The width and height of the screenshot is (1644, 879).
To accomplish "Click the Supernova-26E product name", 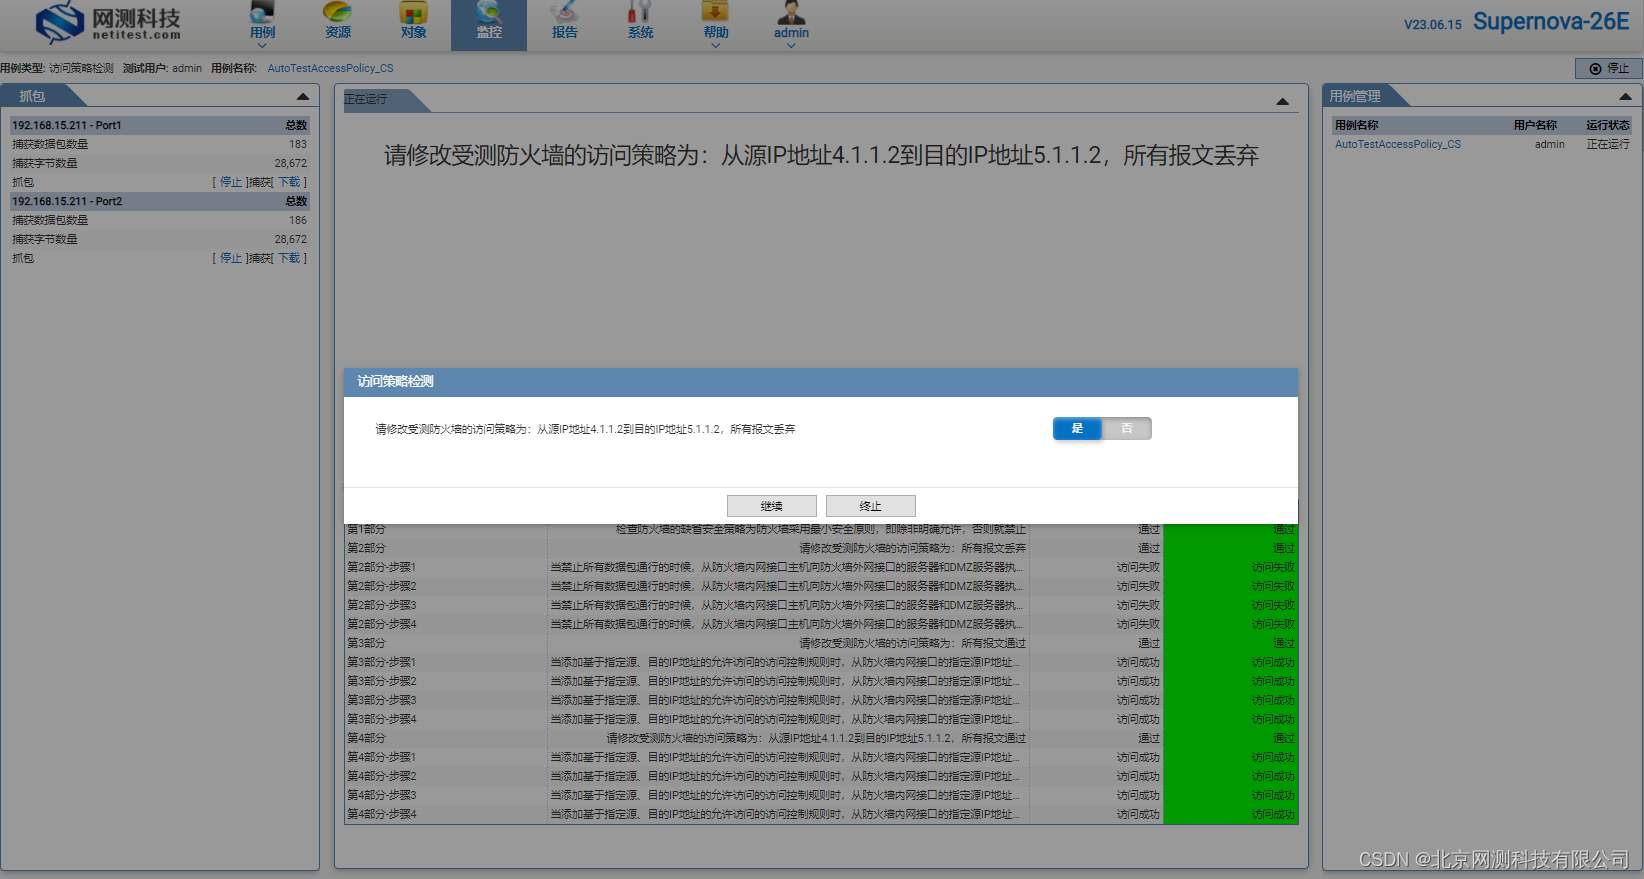I will coord(1551,22).
